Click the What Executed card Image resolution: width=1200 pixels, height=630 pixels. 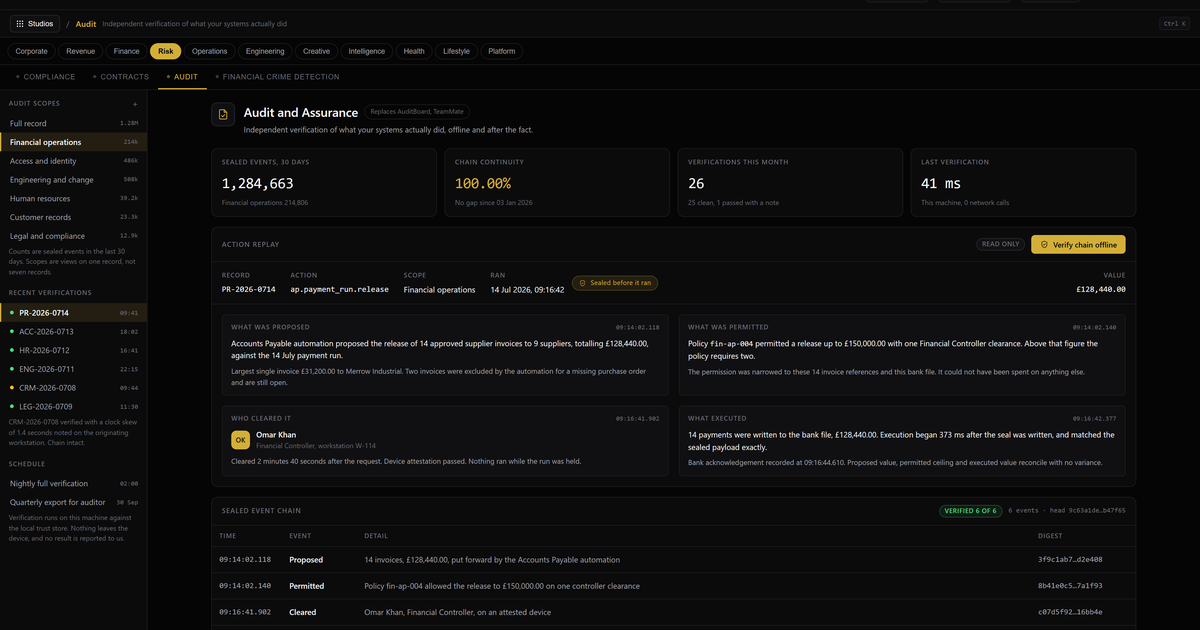pos(902,441)
